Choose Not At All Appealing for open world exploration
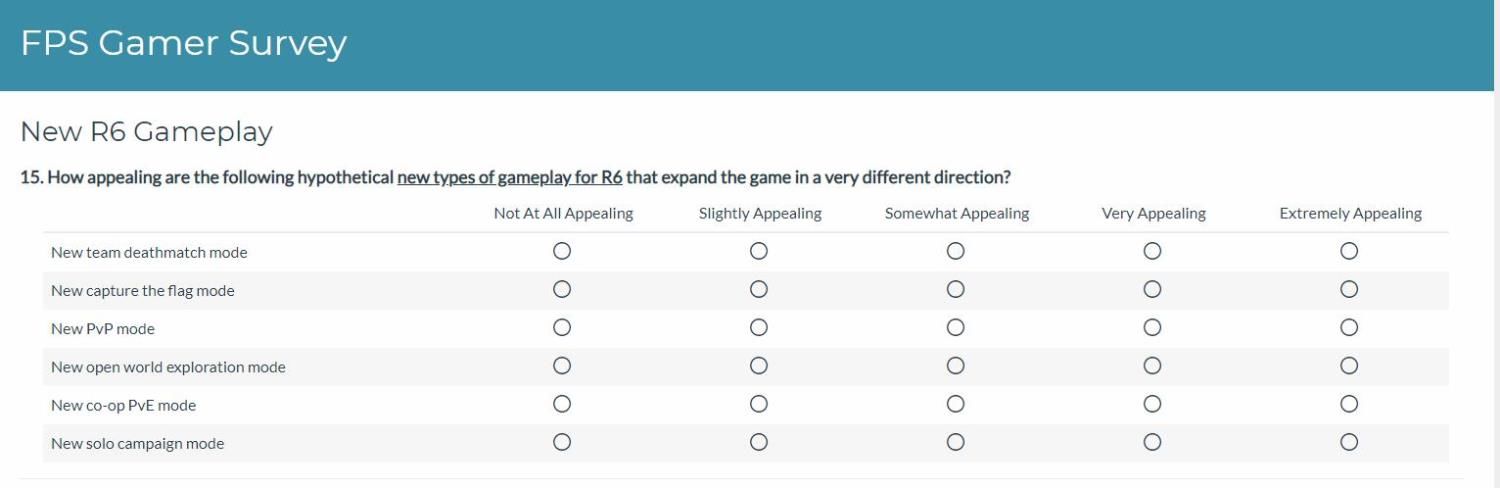Viewport: 1500px width, 488px height. click(562, 366)
